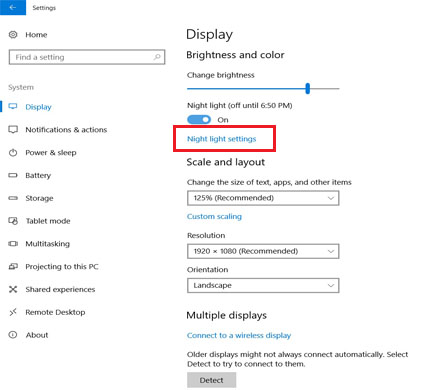Expand the Landscape orientation dropdown
Image resolution: width=440 pixels, height=390 pixels.
click(x=263, y=285)
